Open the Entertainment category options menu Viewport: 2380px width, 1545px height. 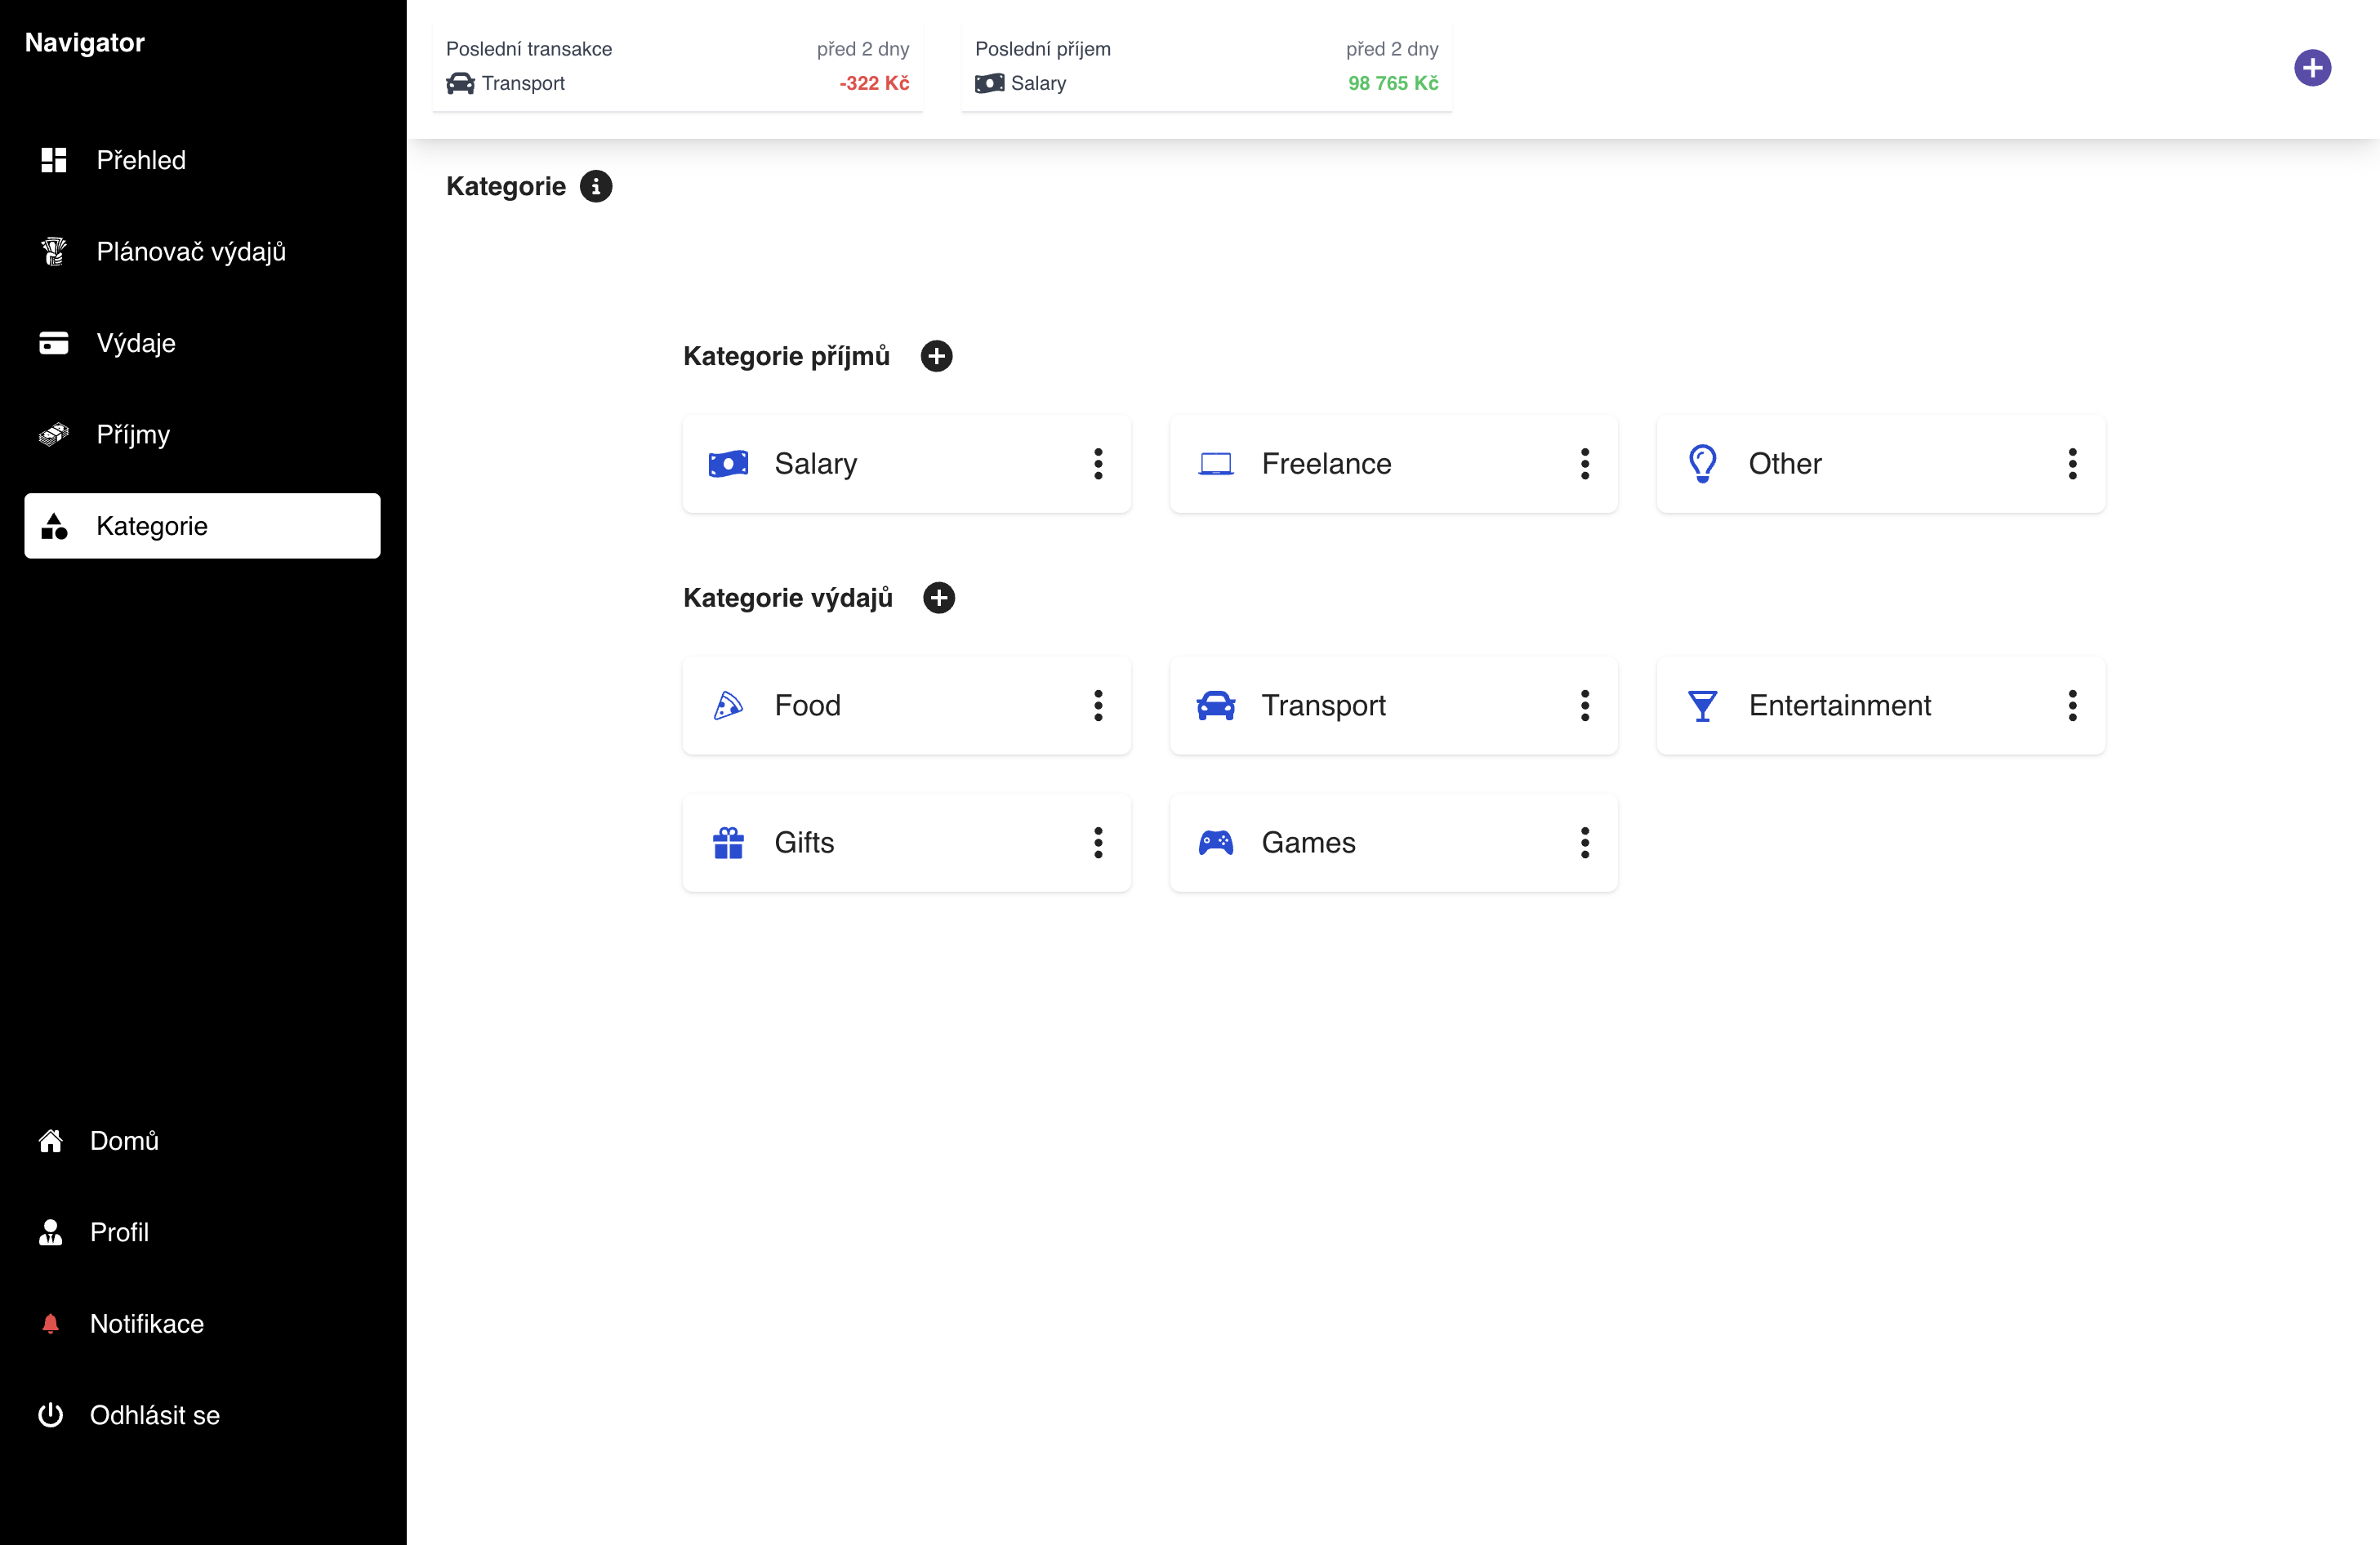tap(2072, 706)
